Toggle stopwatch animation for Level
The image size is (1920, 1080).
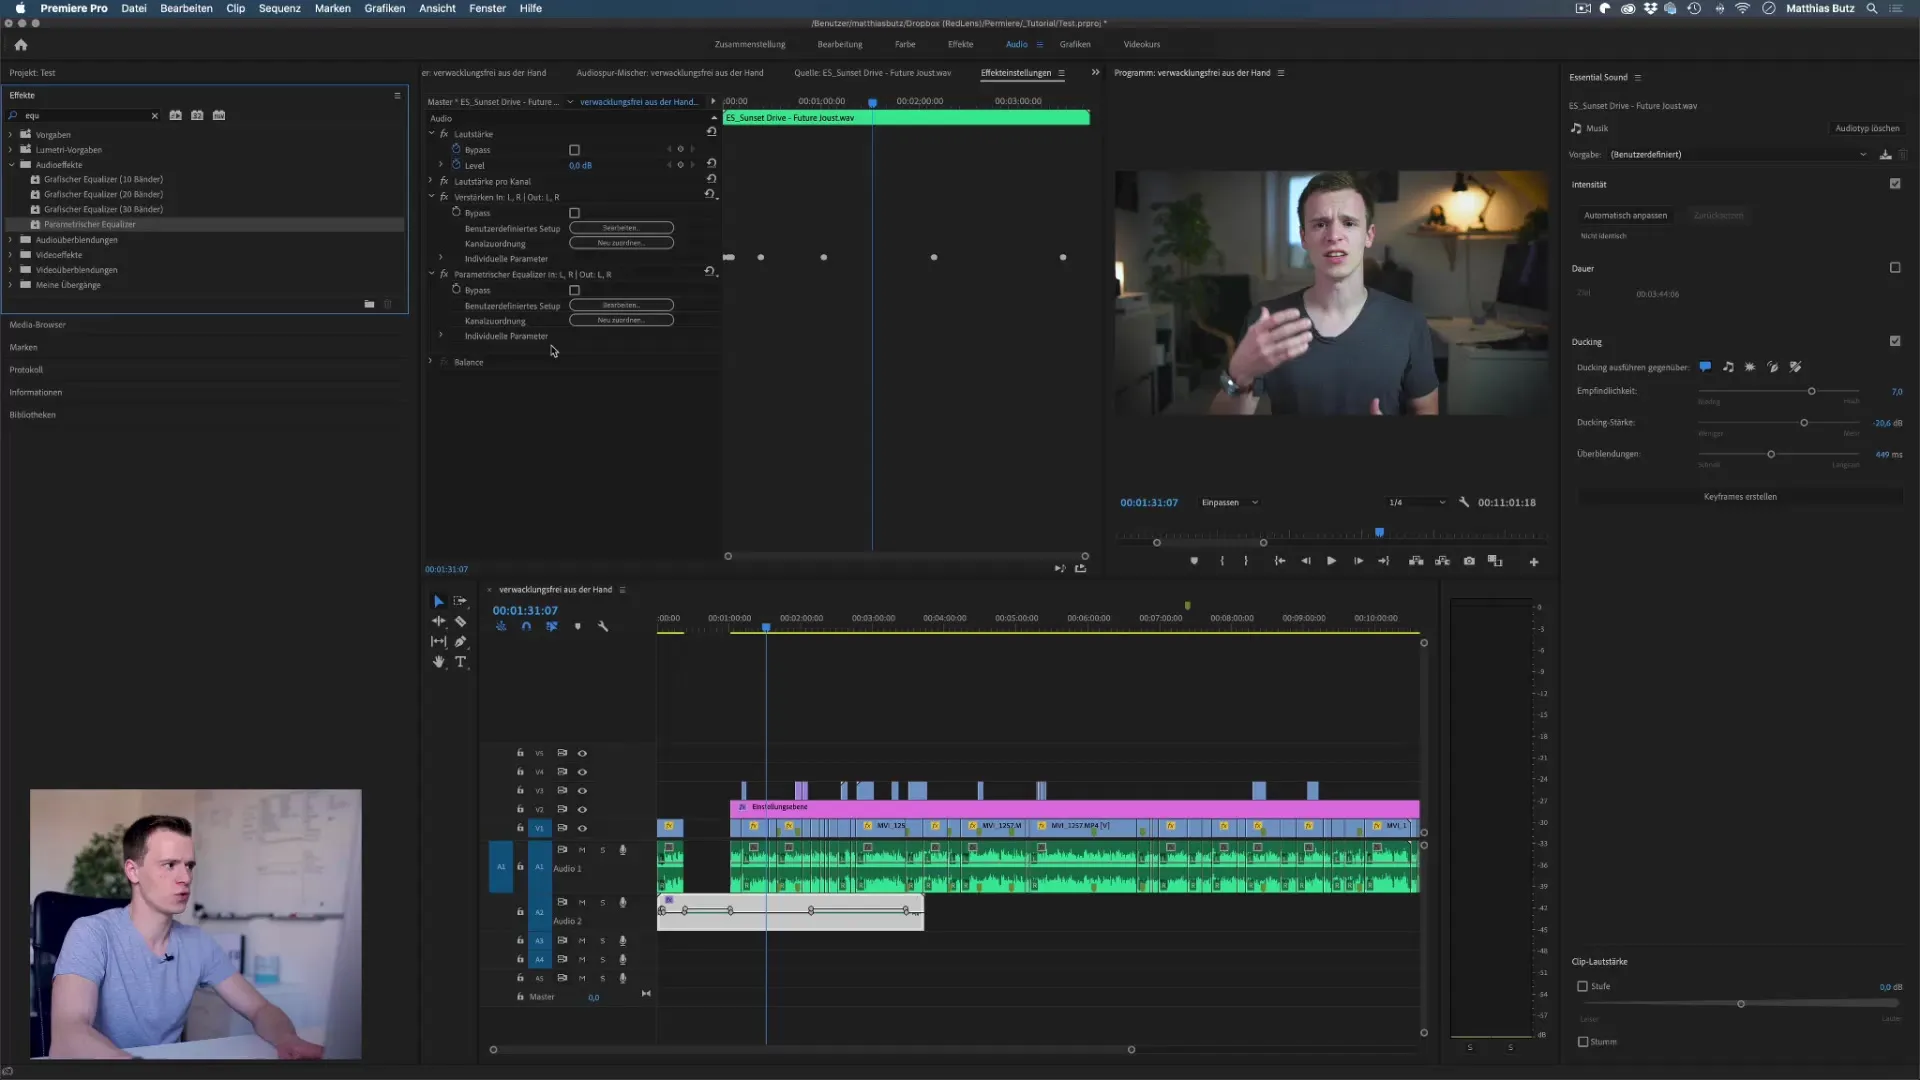coord(456,164)
